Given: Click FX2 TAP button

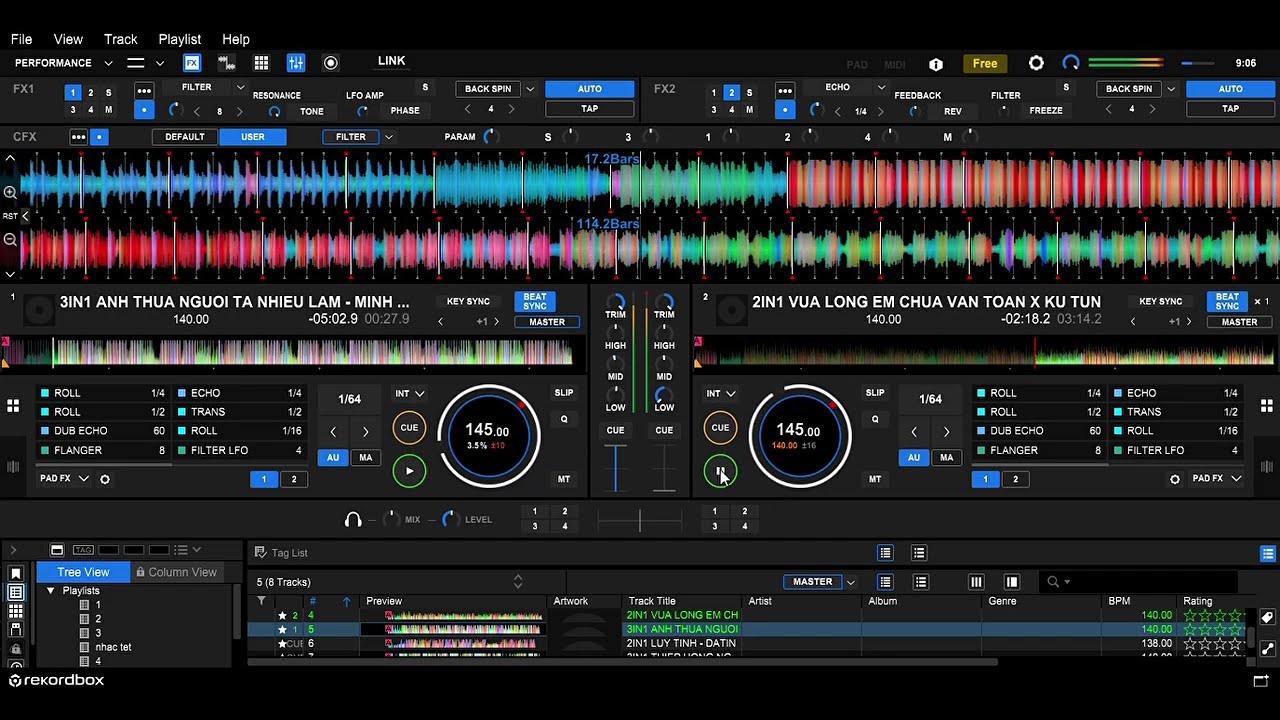Looking at the screenshot, I should pyautogui.click(x=1230, y=109).
